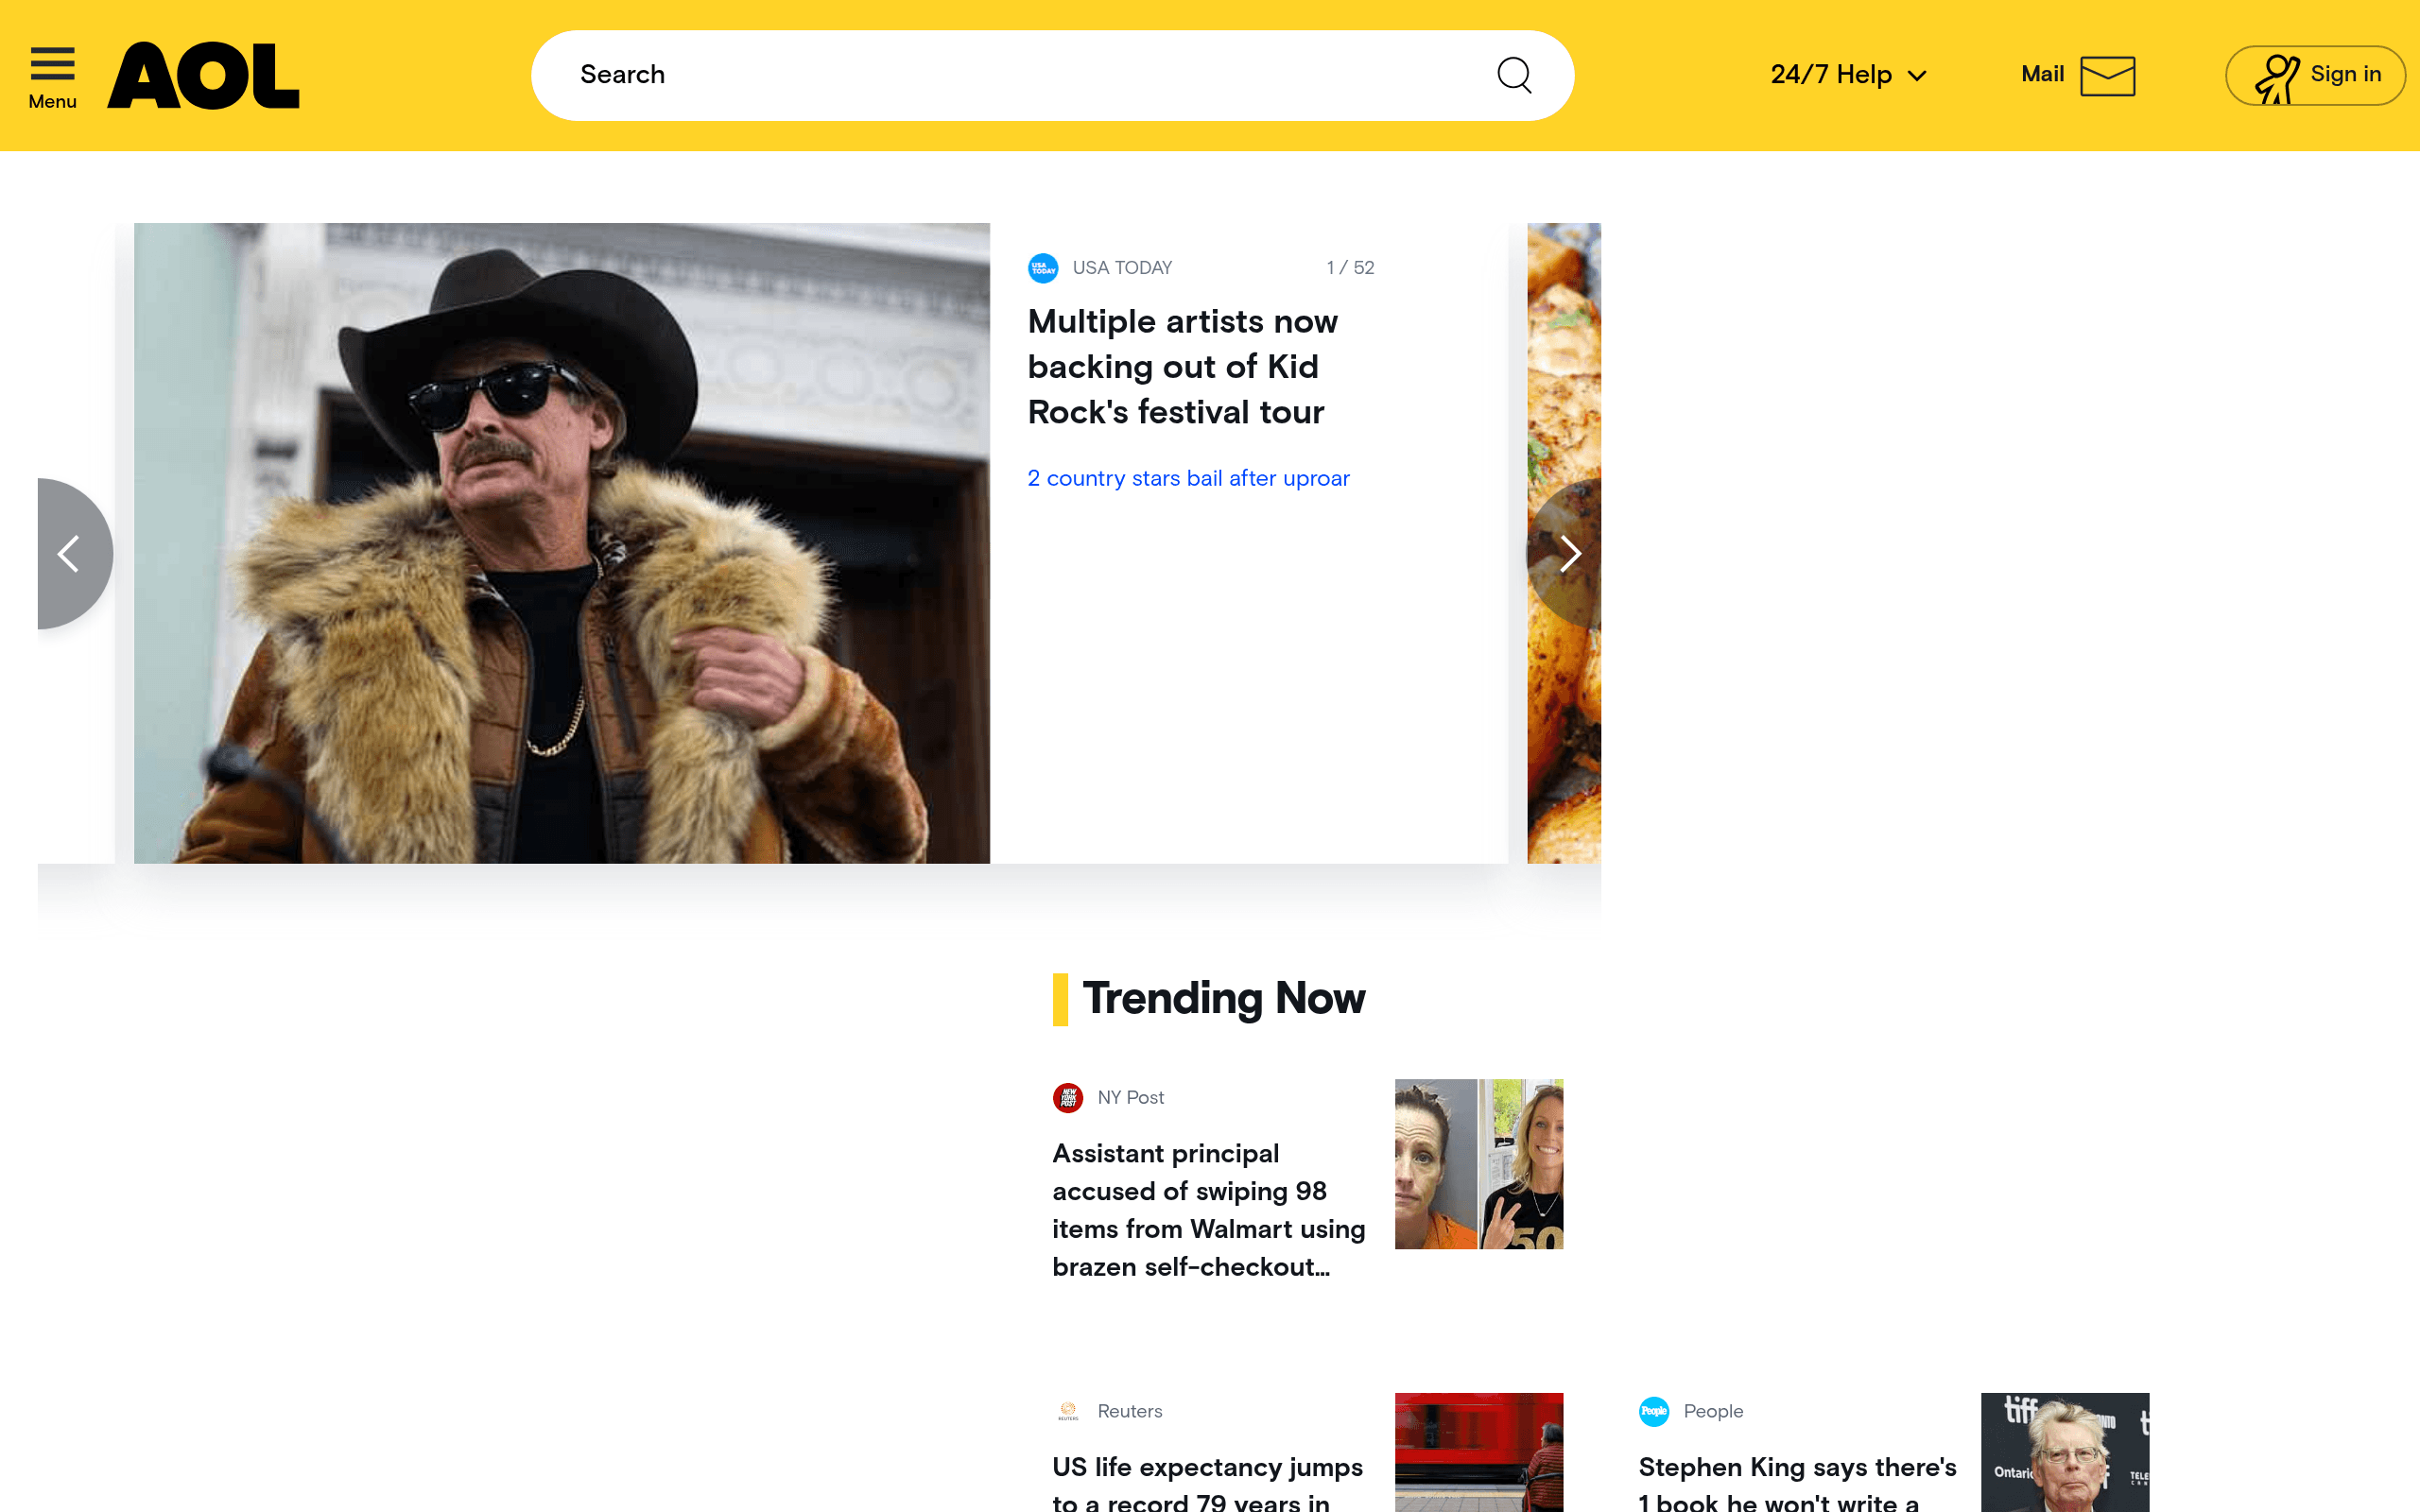Click the USA TODAY source logo
Image resolution: width=2420 pixels, height=1512 pixels.
pos(1043,268)
